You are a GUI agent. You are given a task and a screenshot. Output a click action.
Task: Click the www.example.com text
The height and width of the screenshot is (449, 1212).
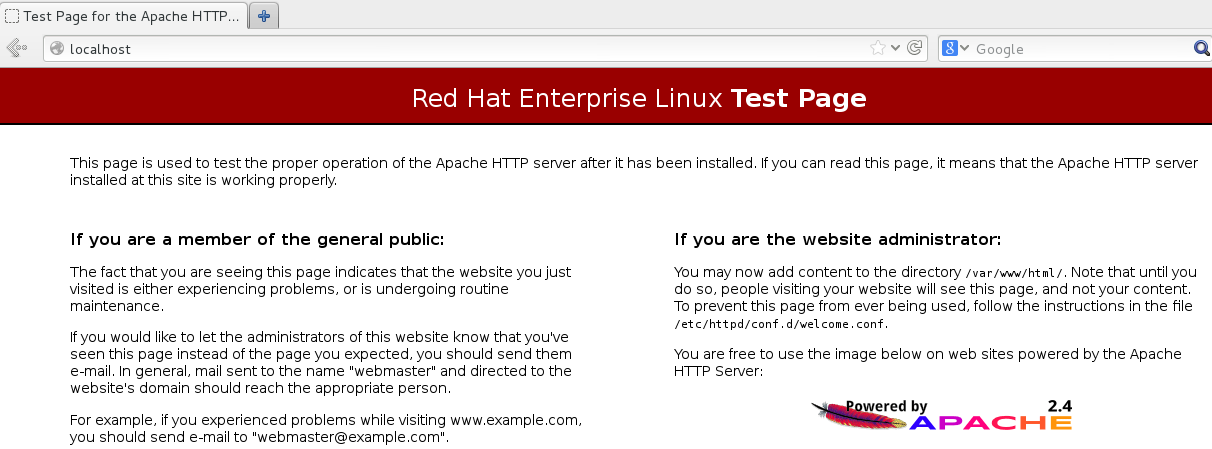514,420
